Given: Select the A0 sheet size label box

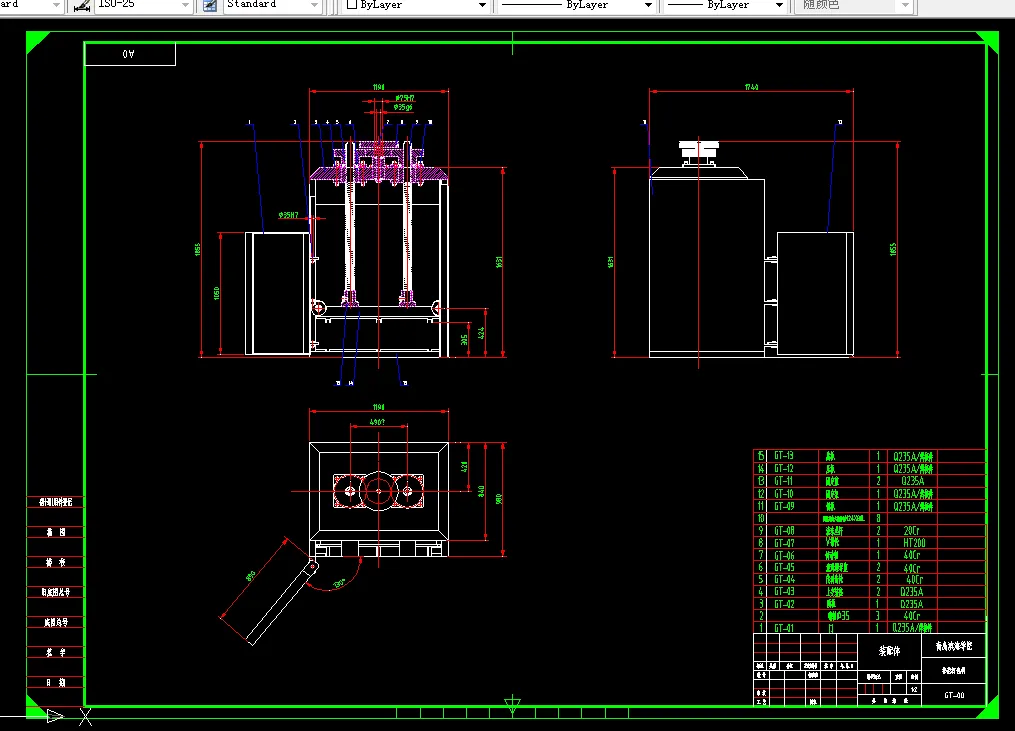Looking at the screenshot, I should click(129, 54).
